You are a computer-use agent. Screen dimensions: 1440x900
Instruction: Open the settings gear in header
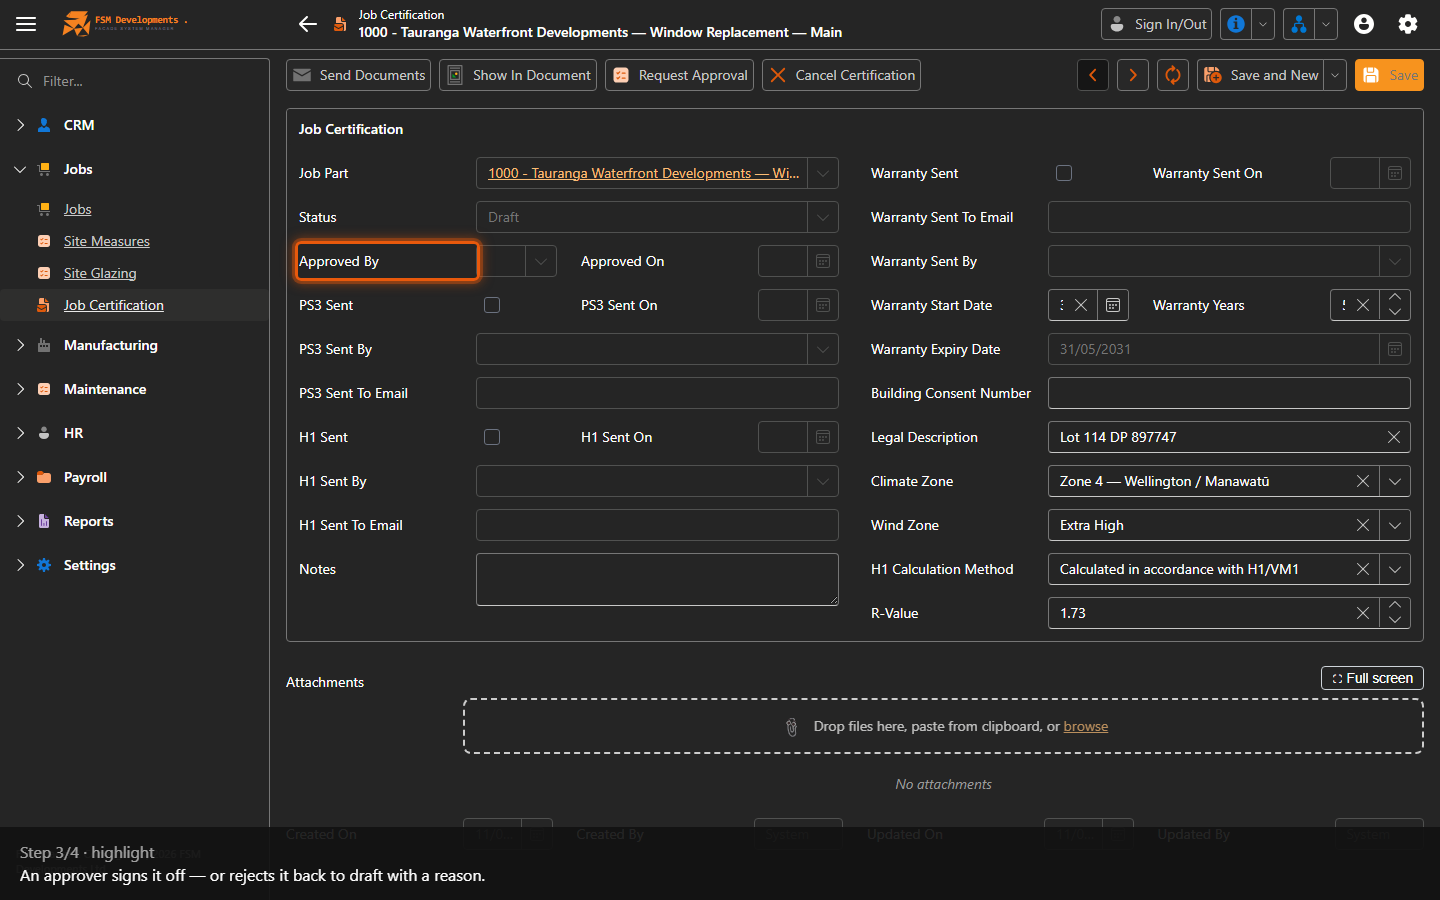1408,24
